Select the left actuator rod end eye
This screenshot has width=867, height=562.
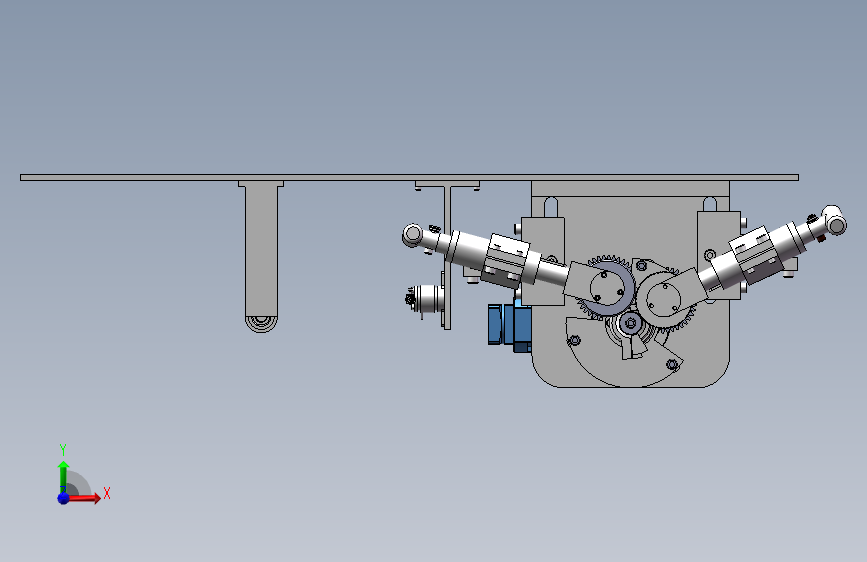(x=412, y=235)
